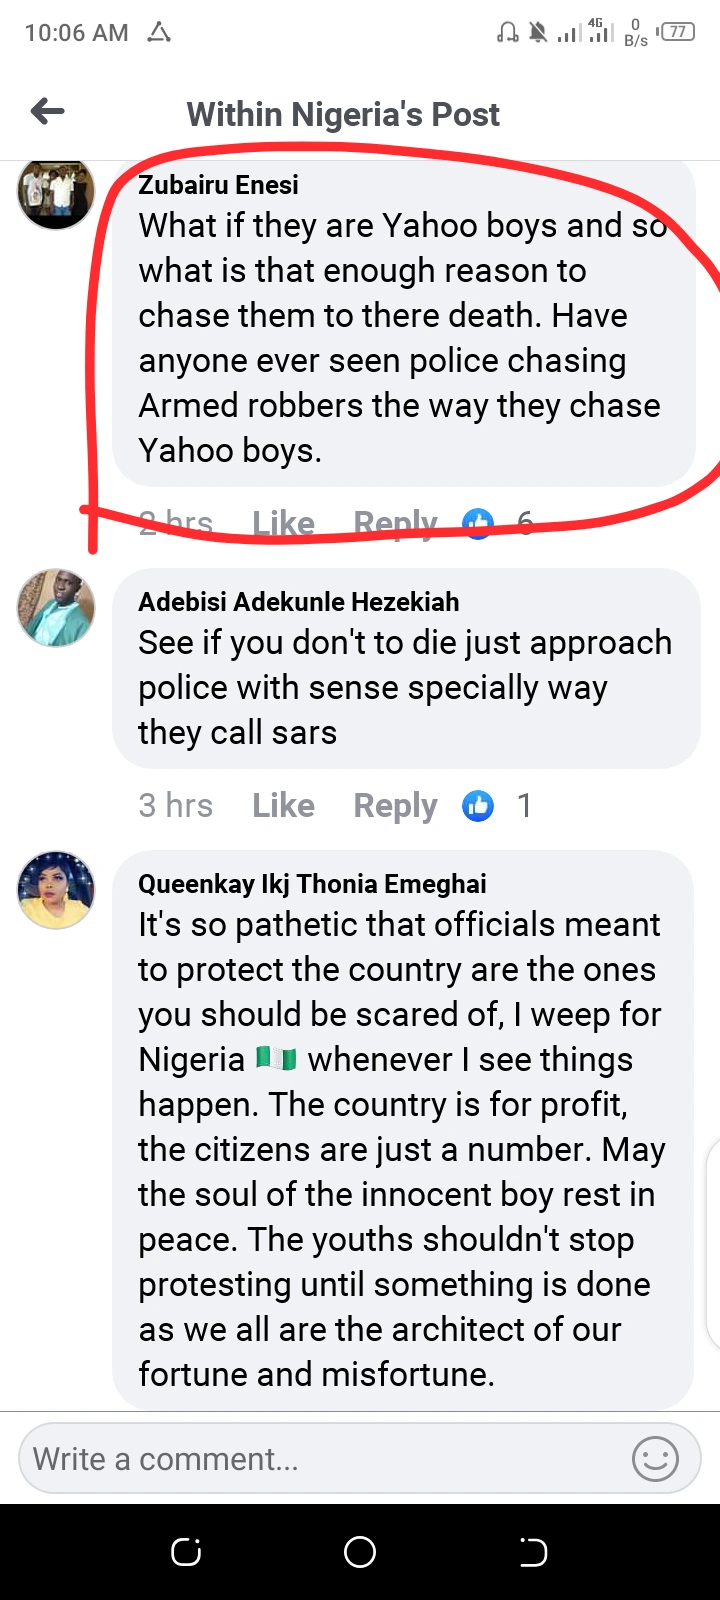Tap the muted notifications bell in the status bar
Viewport: 720px width, 1600px height.
pyautogui.click(x=538, y=33)
